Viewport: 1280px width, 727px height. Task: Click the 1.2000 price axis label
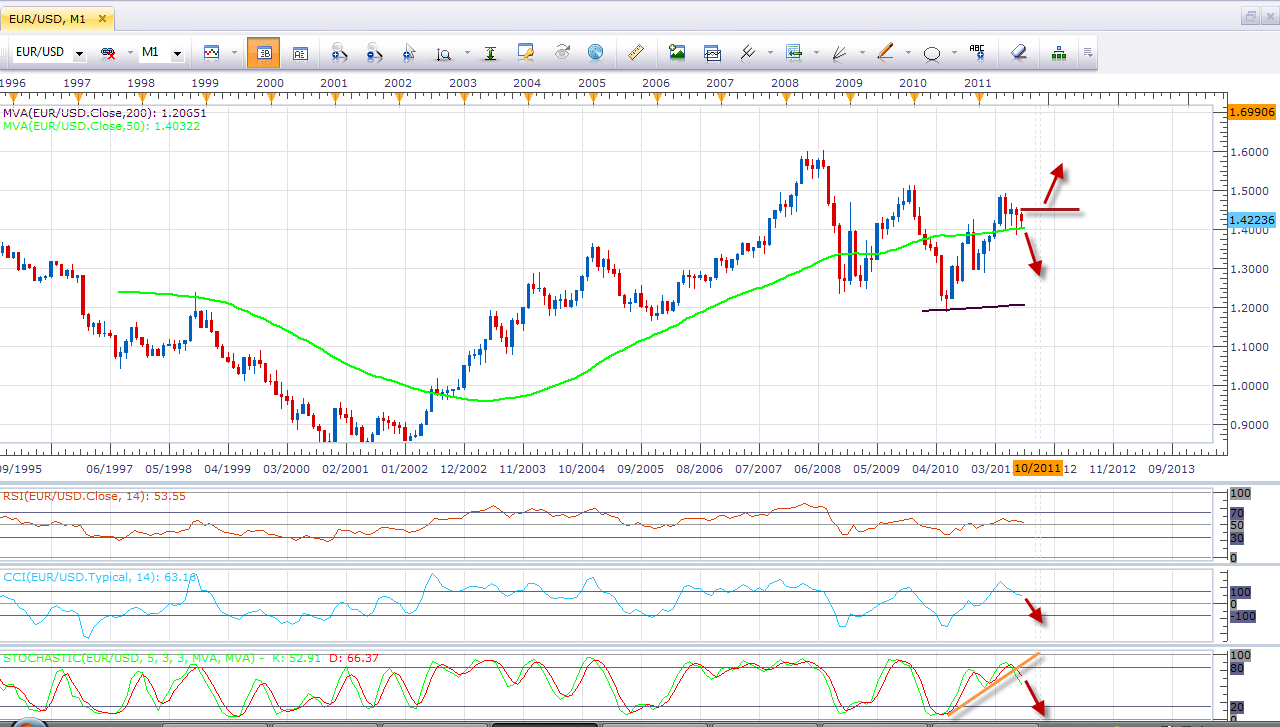click(x=1249, y=308)
